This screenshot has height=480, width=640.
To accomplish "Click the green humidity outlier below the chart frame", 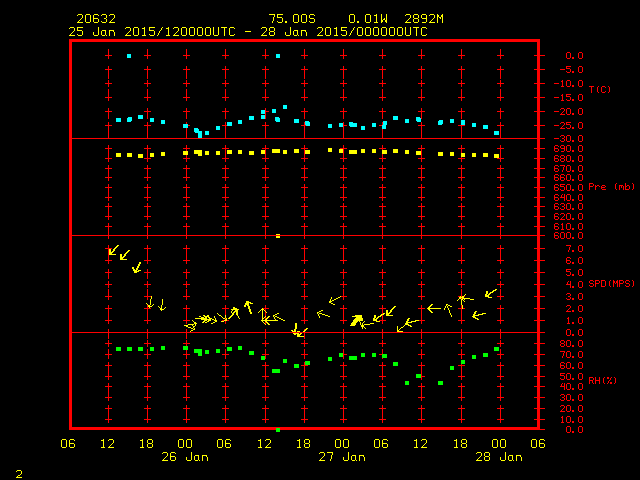I will [278, 430].
